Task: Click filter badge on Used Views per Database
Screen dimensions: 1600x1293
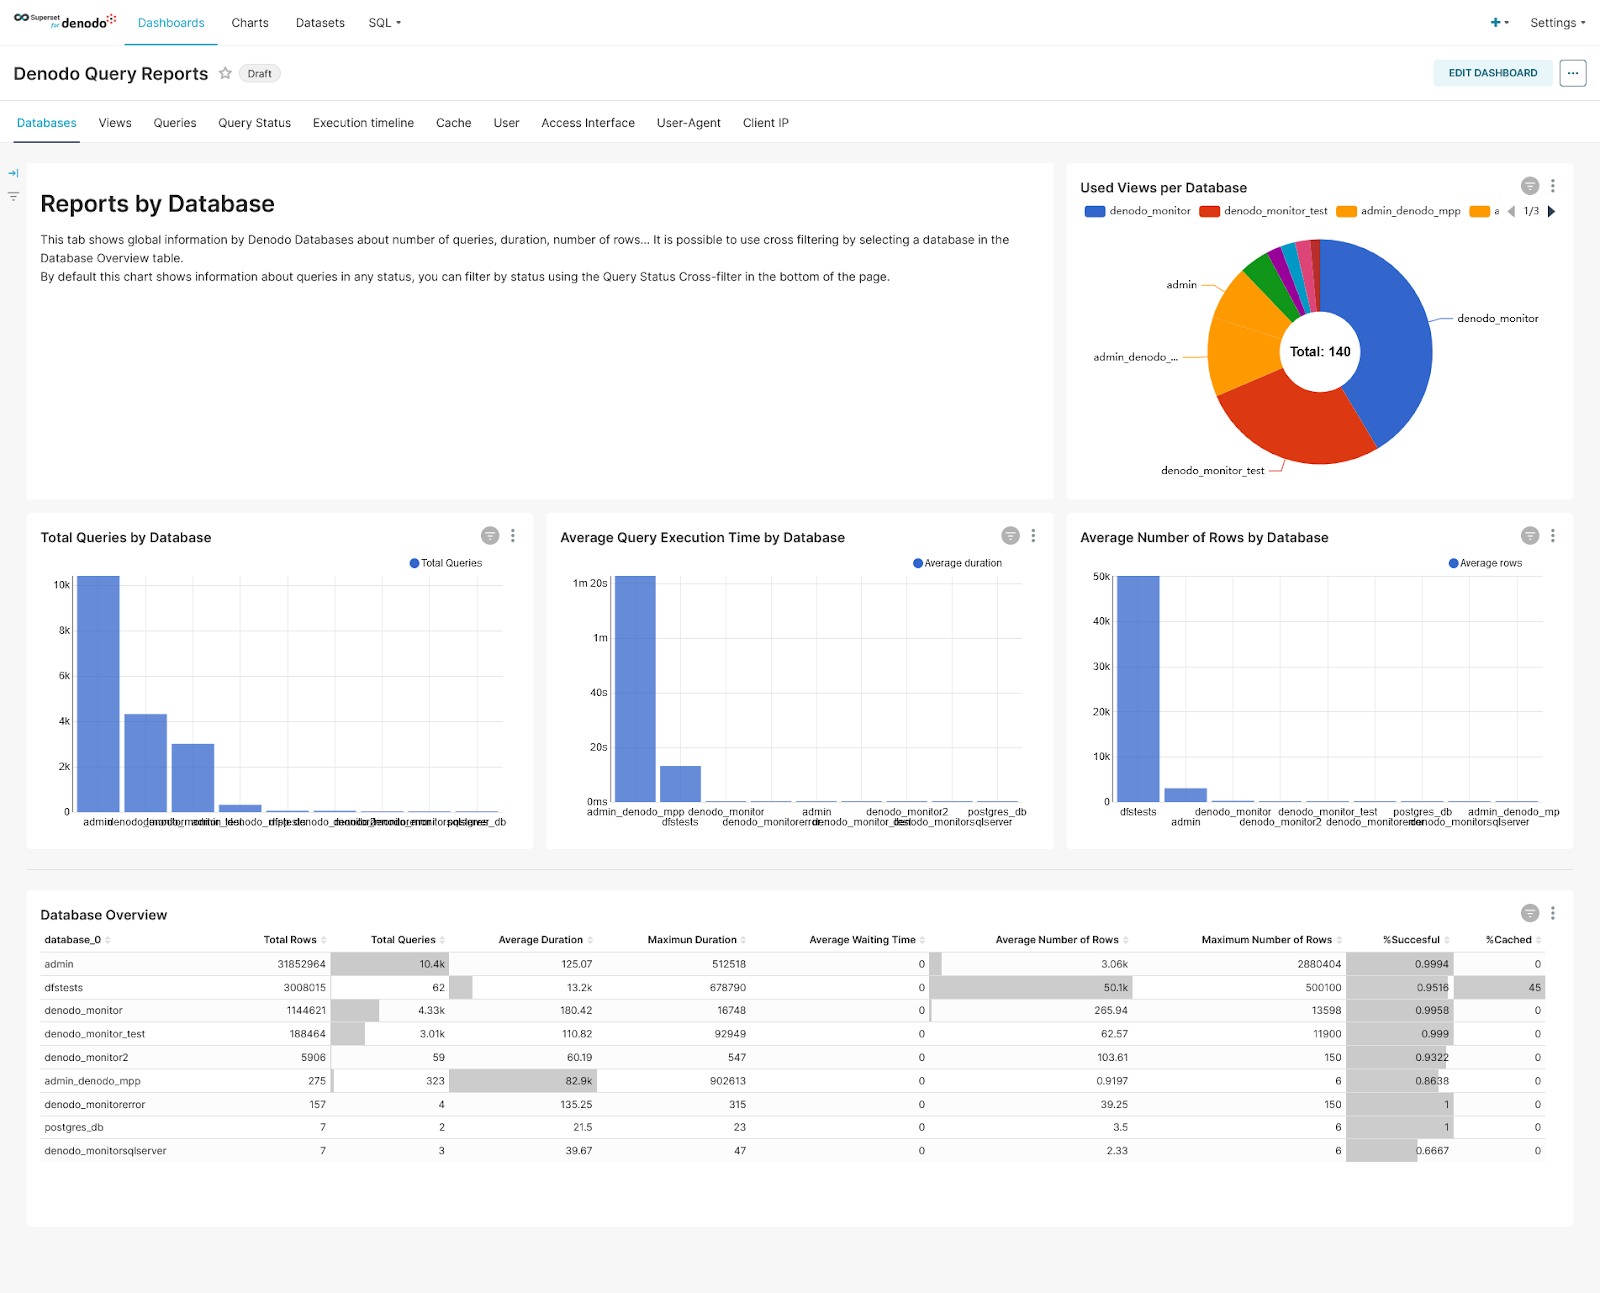Action: (x=1530, y=186)
